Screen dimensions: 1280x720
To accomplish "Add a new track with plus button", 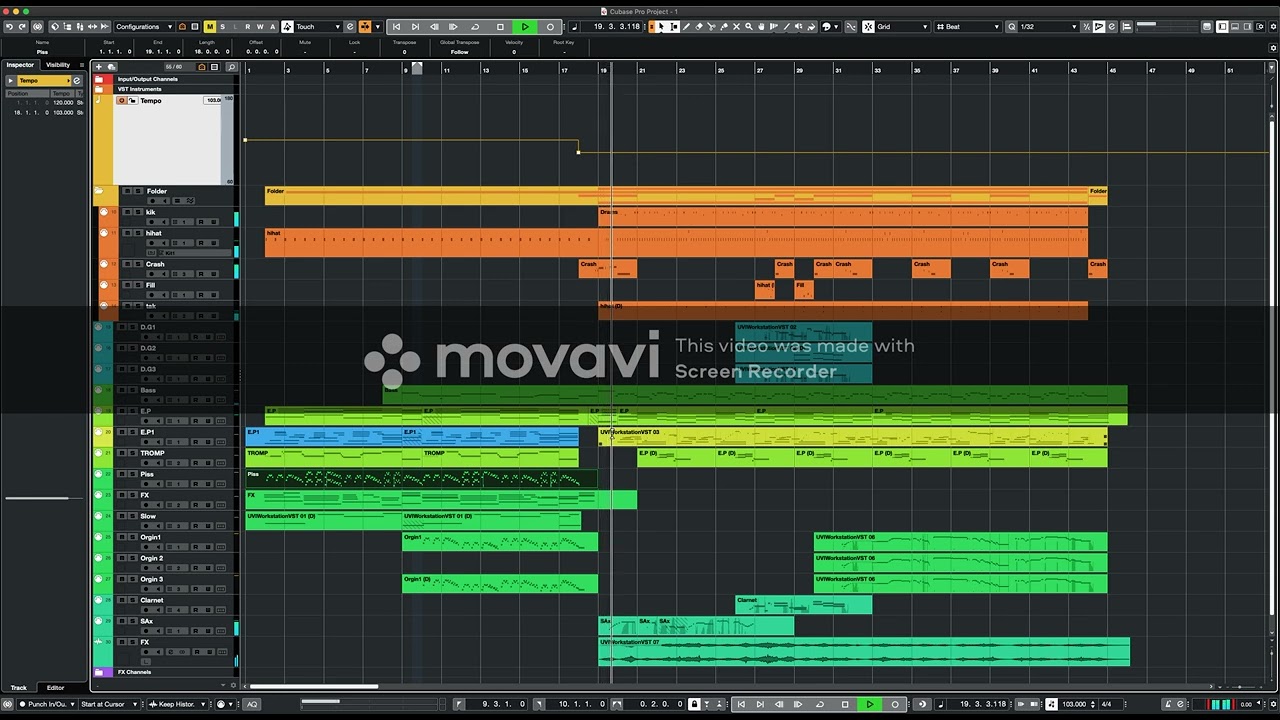I will [98, 67].
